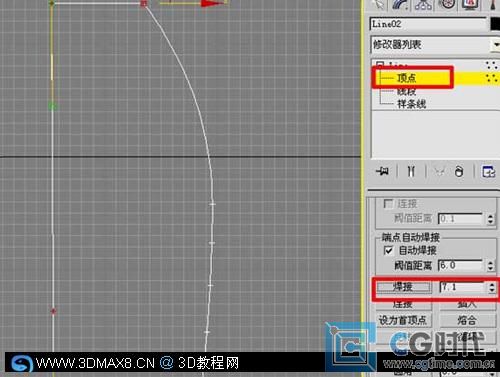
Task: Click the 阈值距离 field showing 6.0
Action: [460, 266]
